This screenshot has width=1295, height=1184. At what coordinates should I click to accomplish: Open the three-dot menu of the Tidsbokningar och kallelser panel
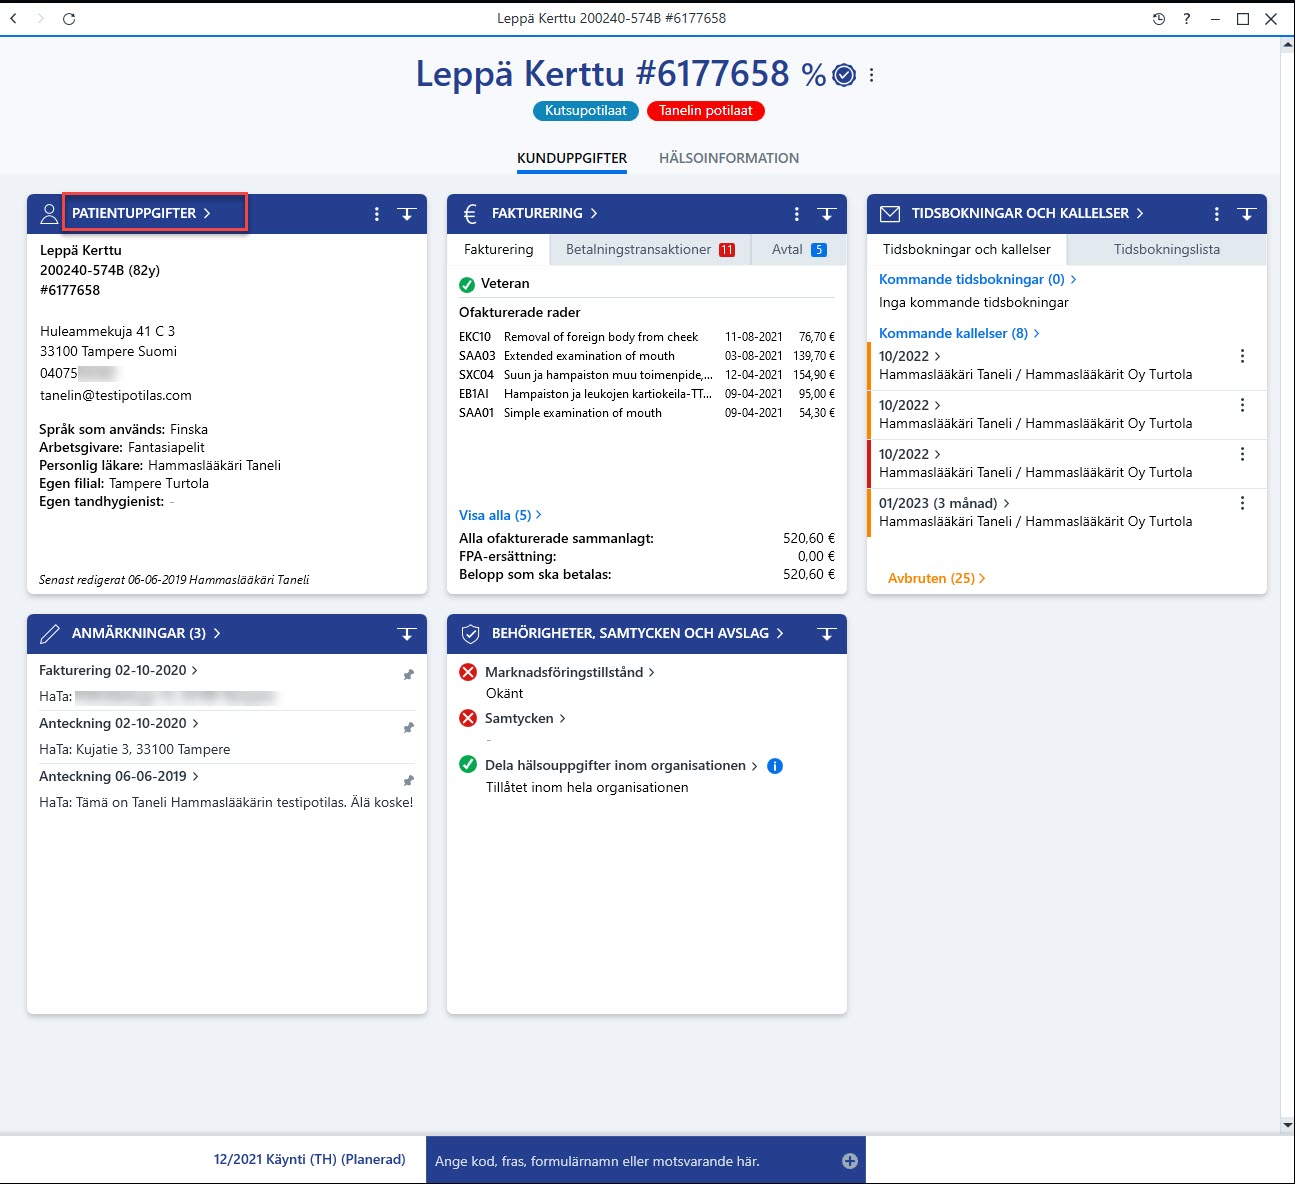1217,214
